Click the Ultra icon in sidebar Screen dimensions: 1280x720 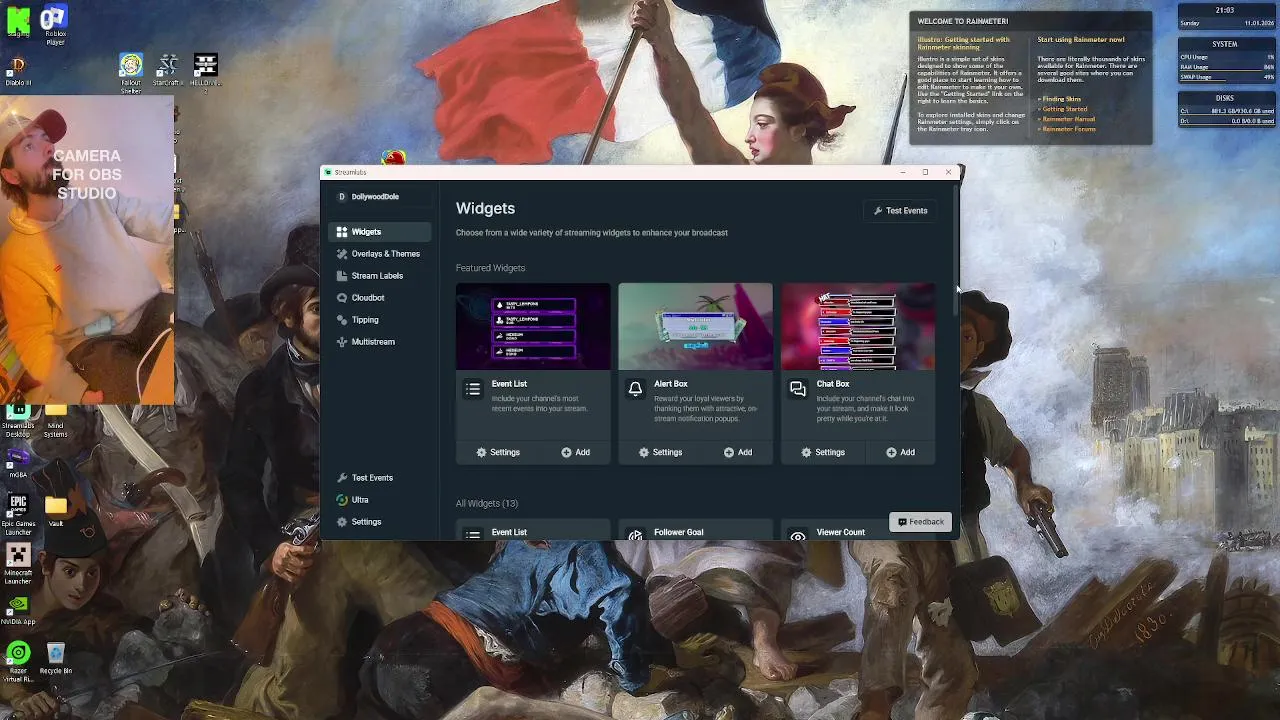click(x=342, y=500)
